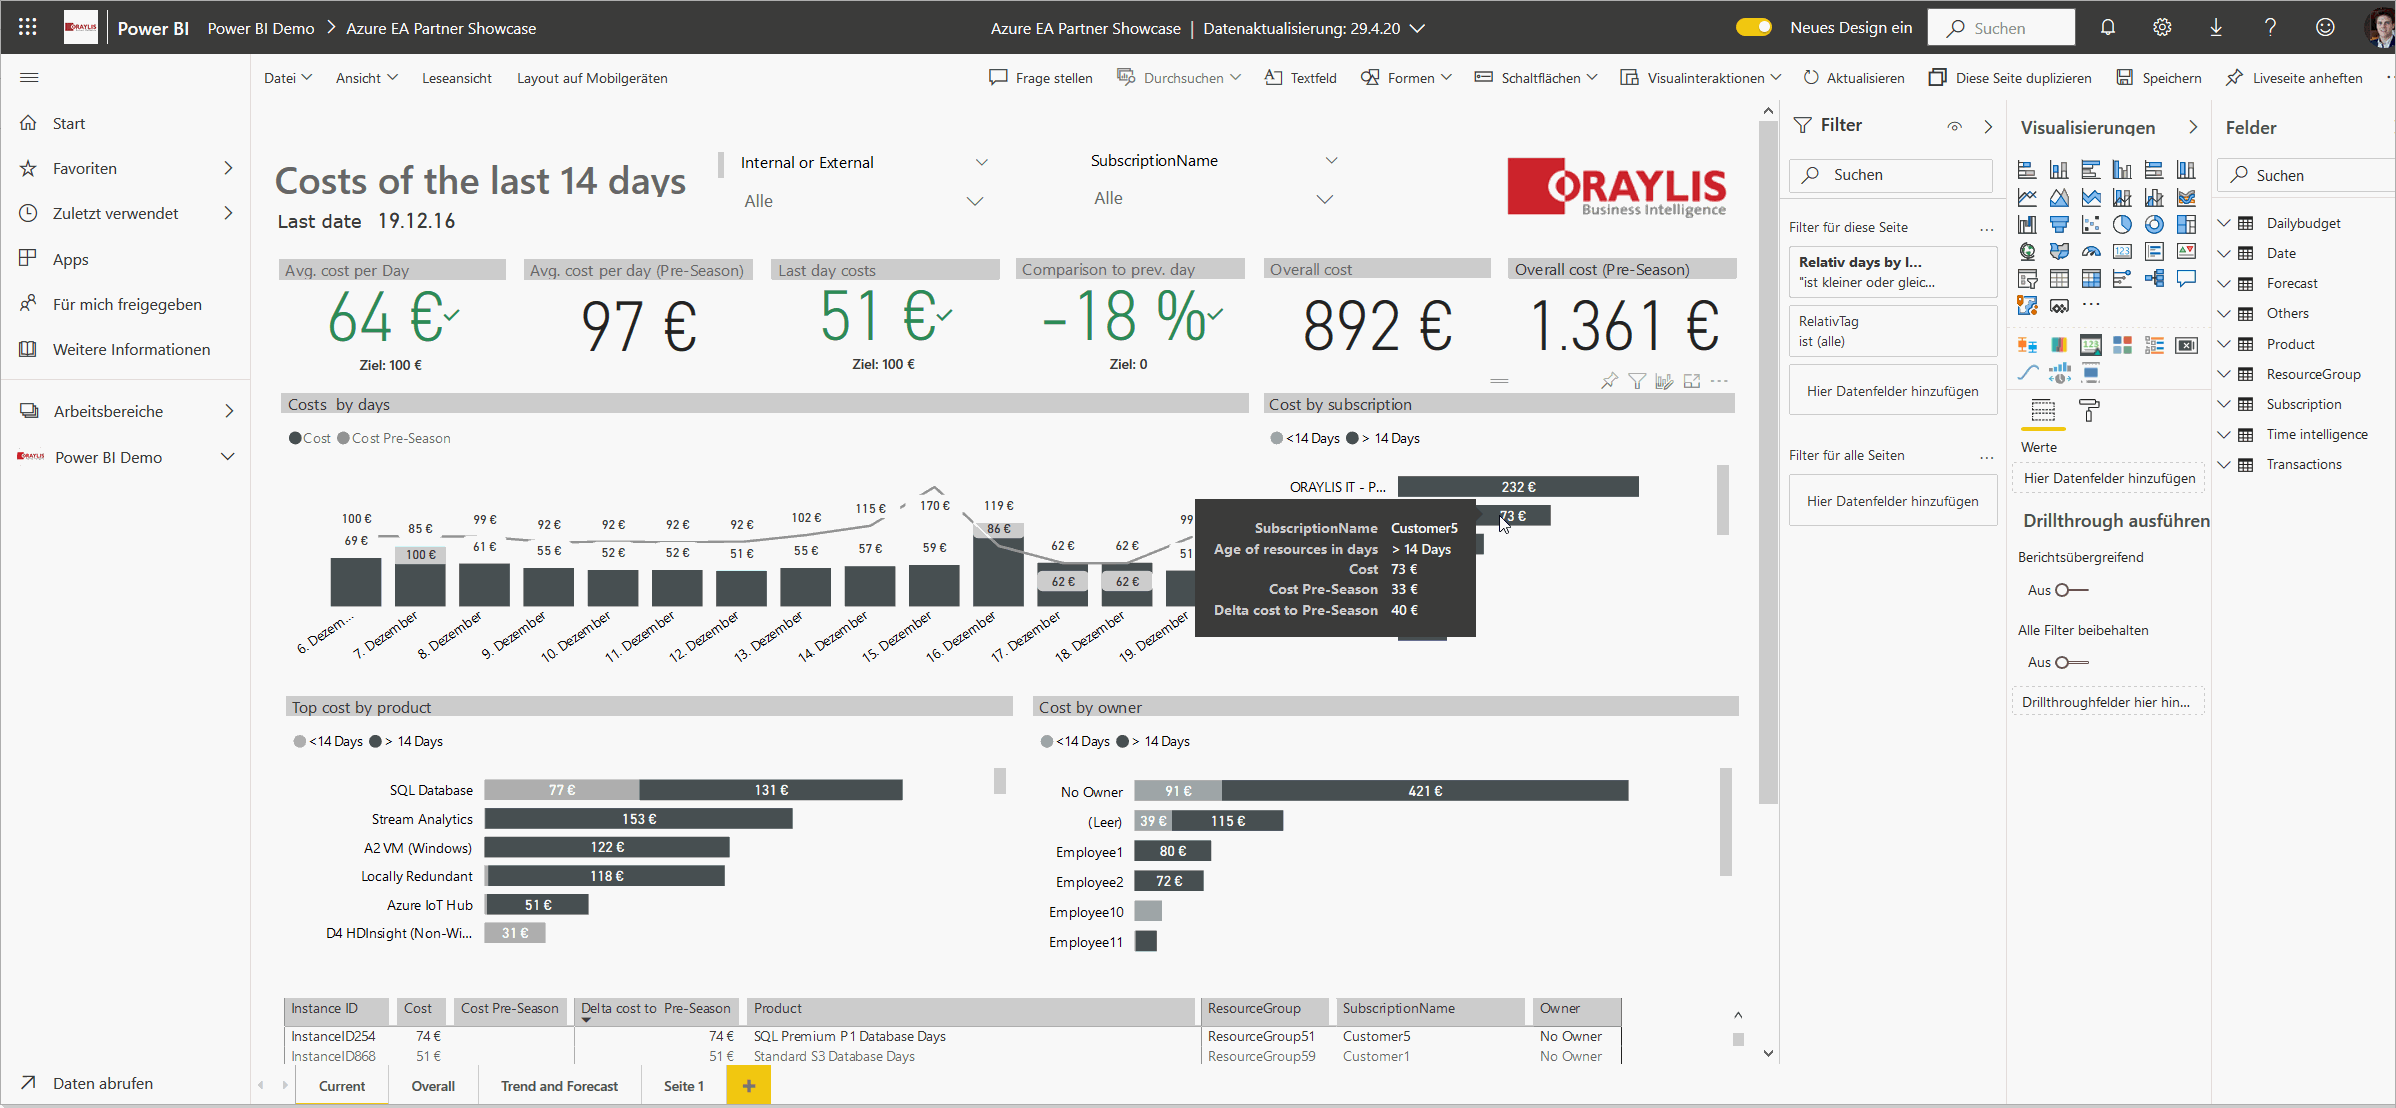Expand the Favoriten flyout chevron
Image resolution: width=2396 pixels, height=1108 pixels.
[228, 168]
